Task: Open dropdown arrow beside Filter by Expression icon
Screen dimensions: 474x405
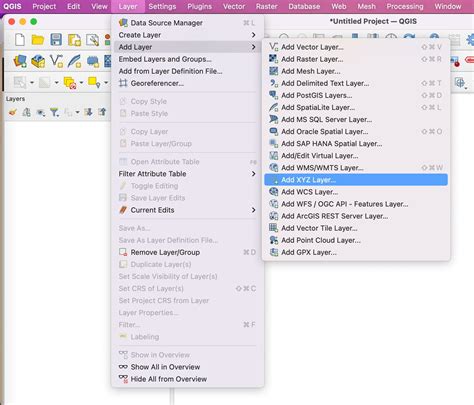Action: point(77,112)
